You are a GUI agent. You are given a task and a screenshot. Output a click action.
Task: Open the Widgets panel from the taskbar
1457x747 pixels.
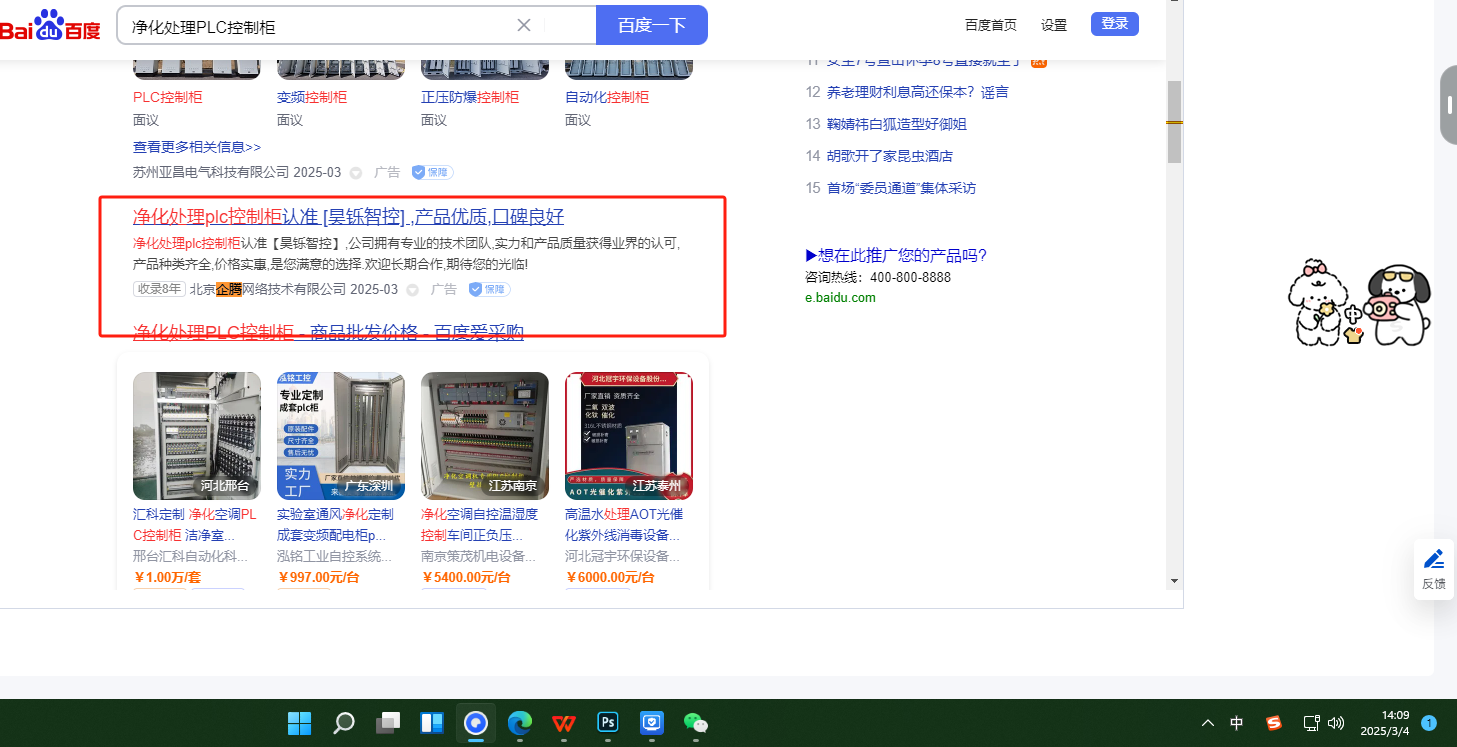tap(431, 723)
